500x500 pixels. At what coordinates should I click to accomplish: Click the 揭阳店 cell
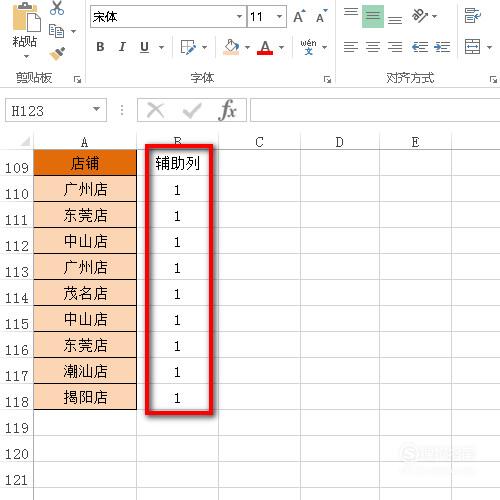[85, 397]
